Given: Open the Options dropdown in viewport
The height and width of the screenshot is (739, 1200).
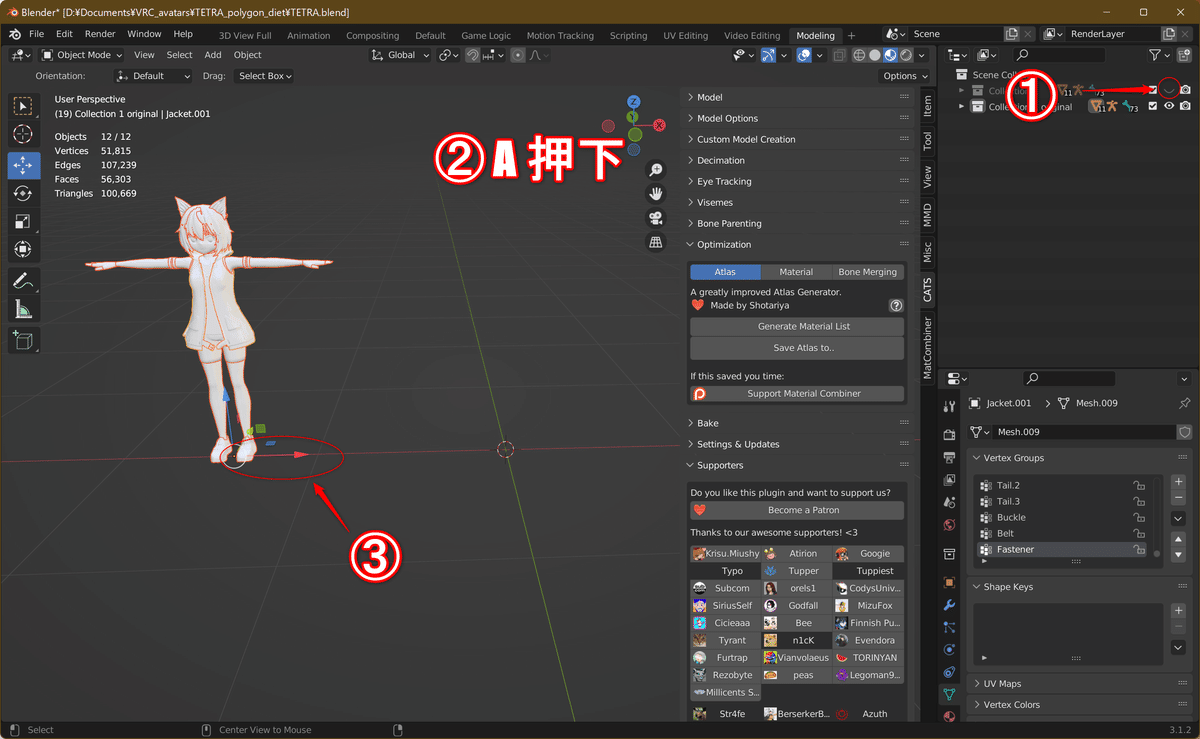Looking at the screenshot, I should 904,76.
